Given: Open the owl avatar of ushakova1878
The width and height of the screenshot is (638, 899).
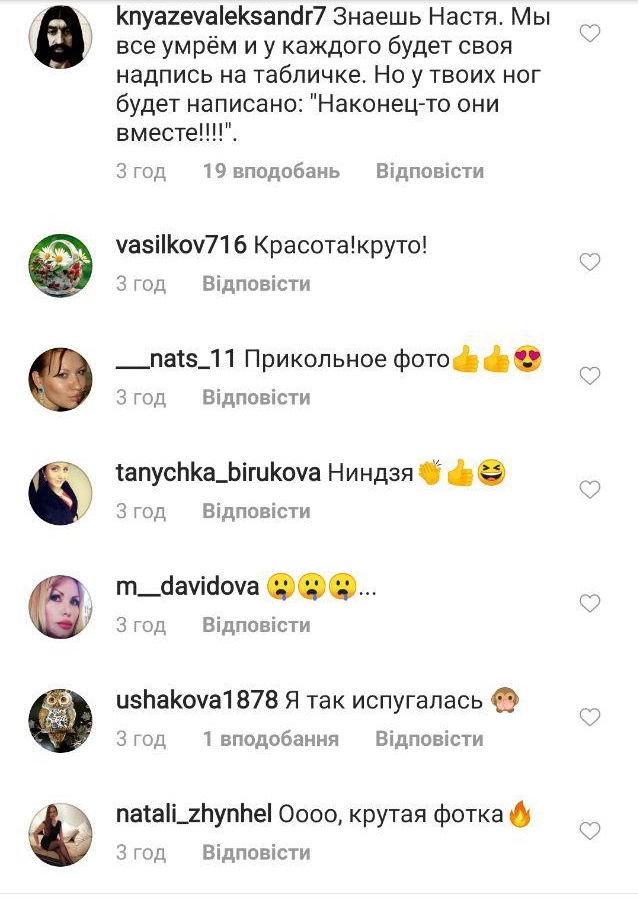Looking at the screenshot, I should 60,721.
